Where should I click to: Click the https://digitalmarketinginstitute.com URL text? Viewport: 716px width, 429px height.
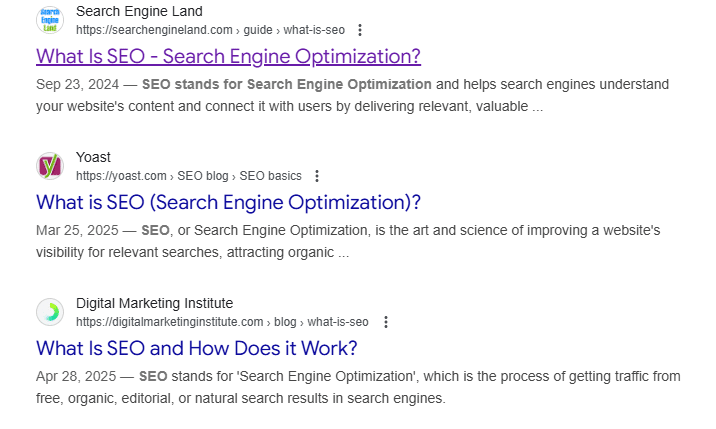click(169, 322)
